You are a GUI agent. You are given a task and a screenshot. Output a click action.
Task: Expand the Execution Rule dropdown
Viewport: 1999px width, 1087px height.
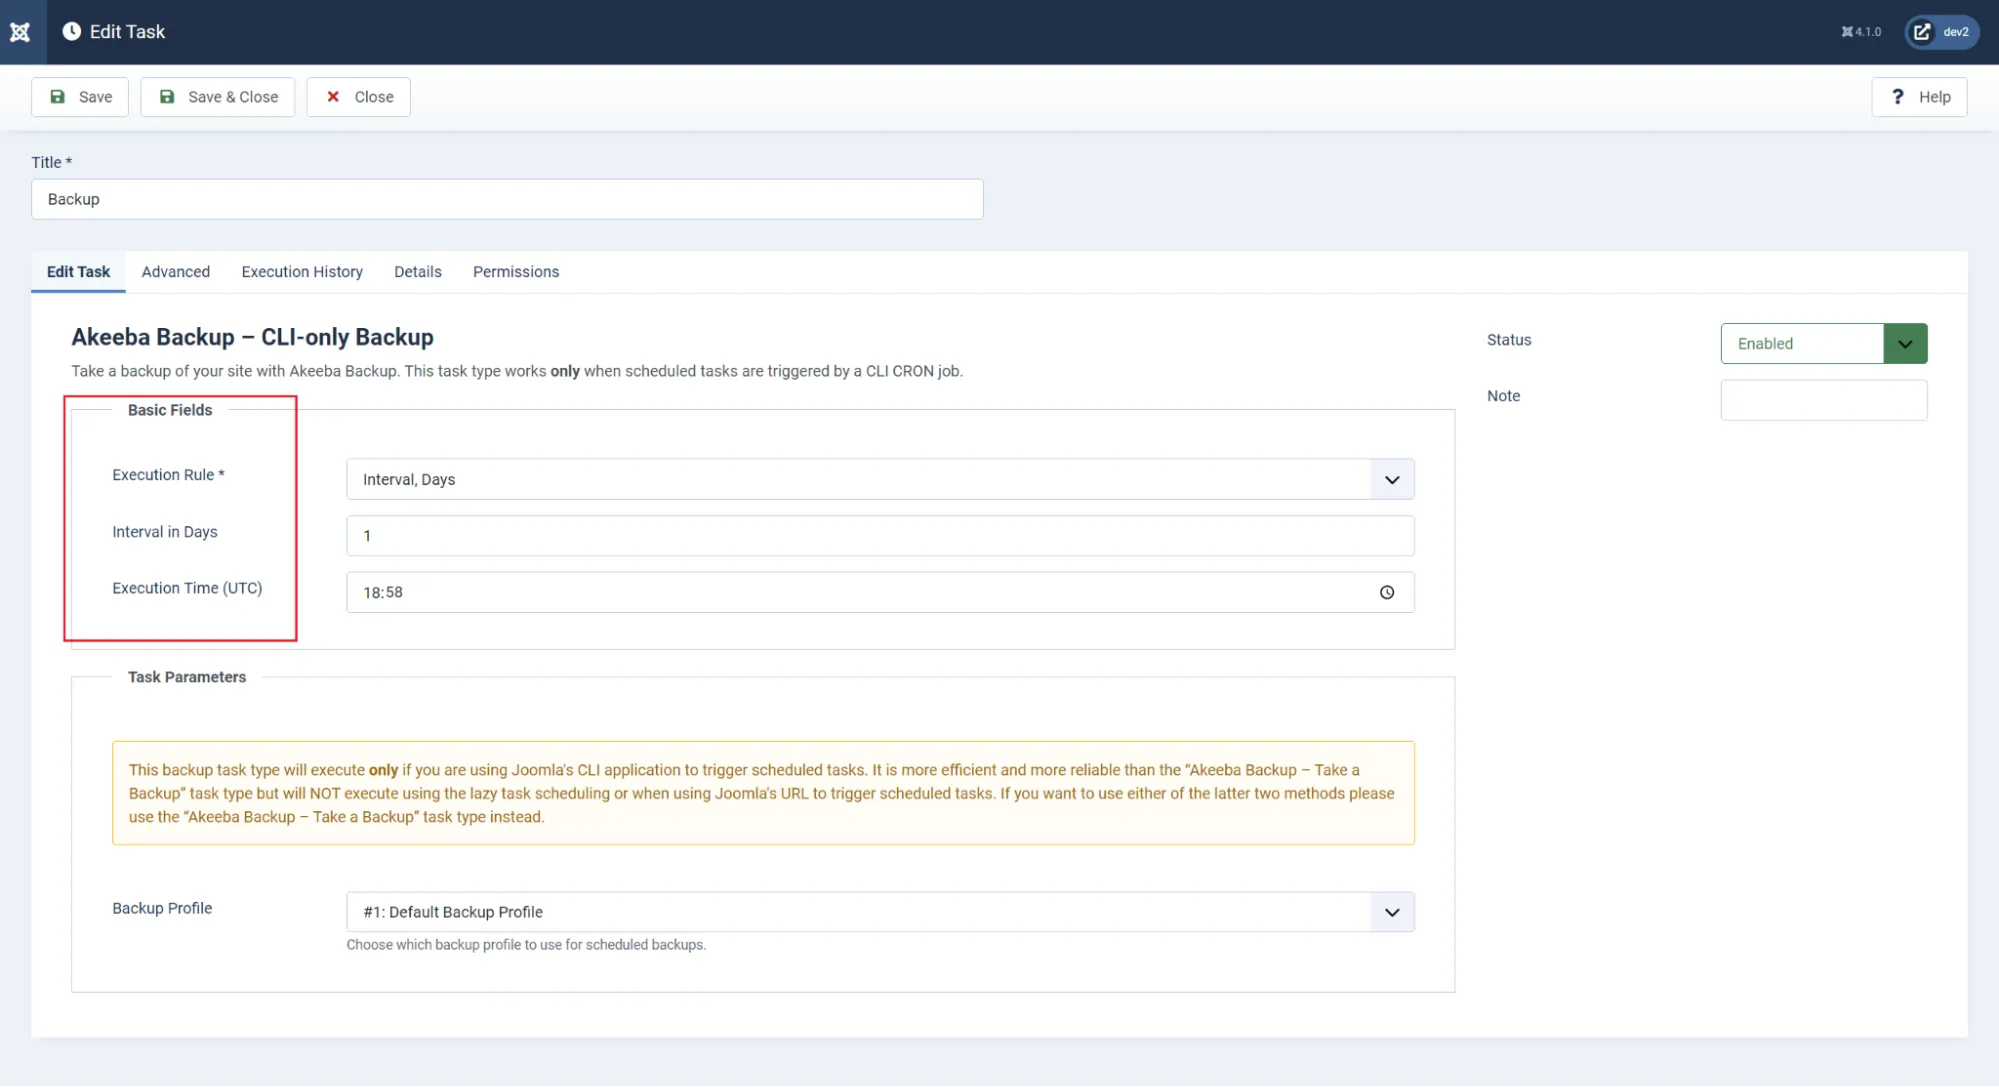1392,479
